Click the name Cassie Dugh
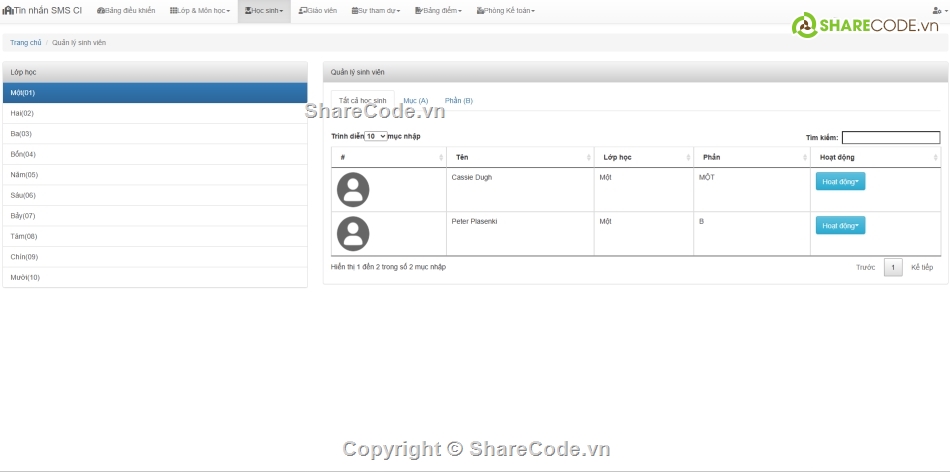 pyautogui.click(x=472, y=178)
